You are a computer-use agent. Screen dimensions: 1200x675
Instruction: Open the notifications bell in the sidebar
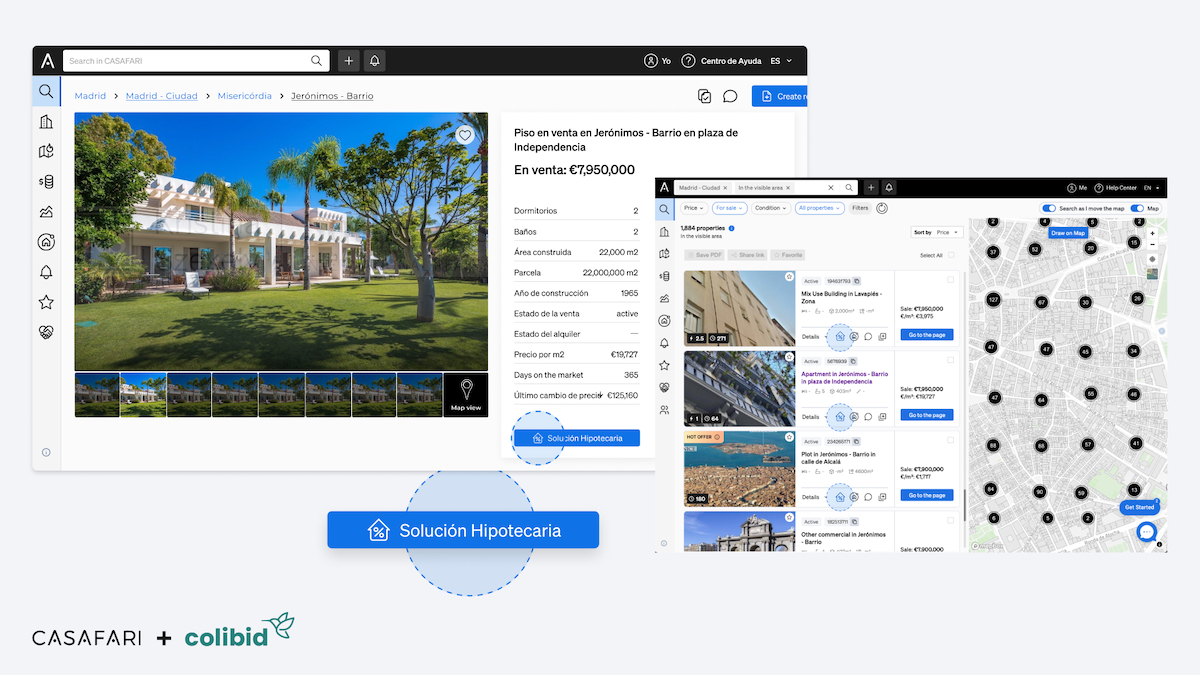pyautogui.click(x=46, y=272)
